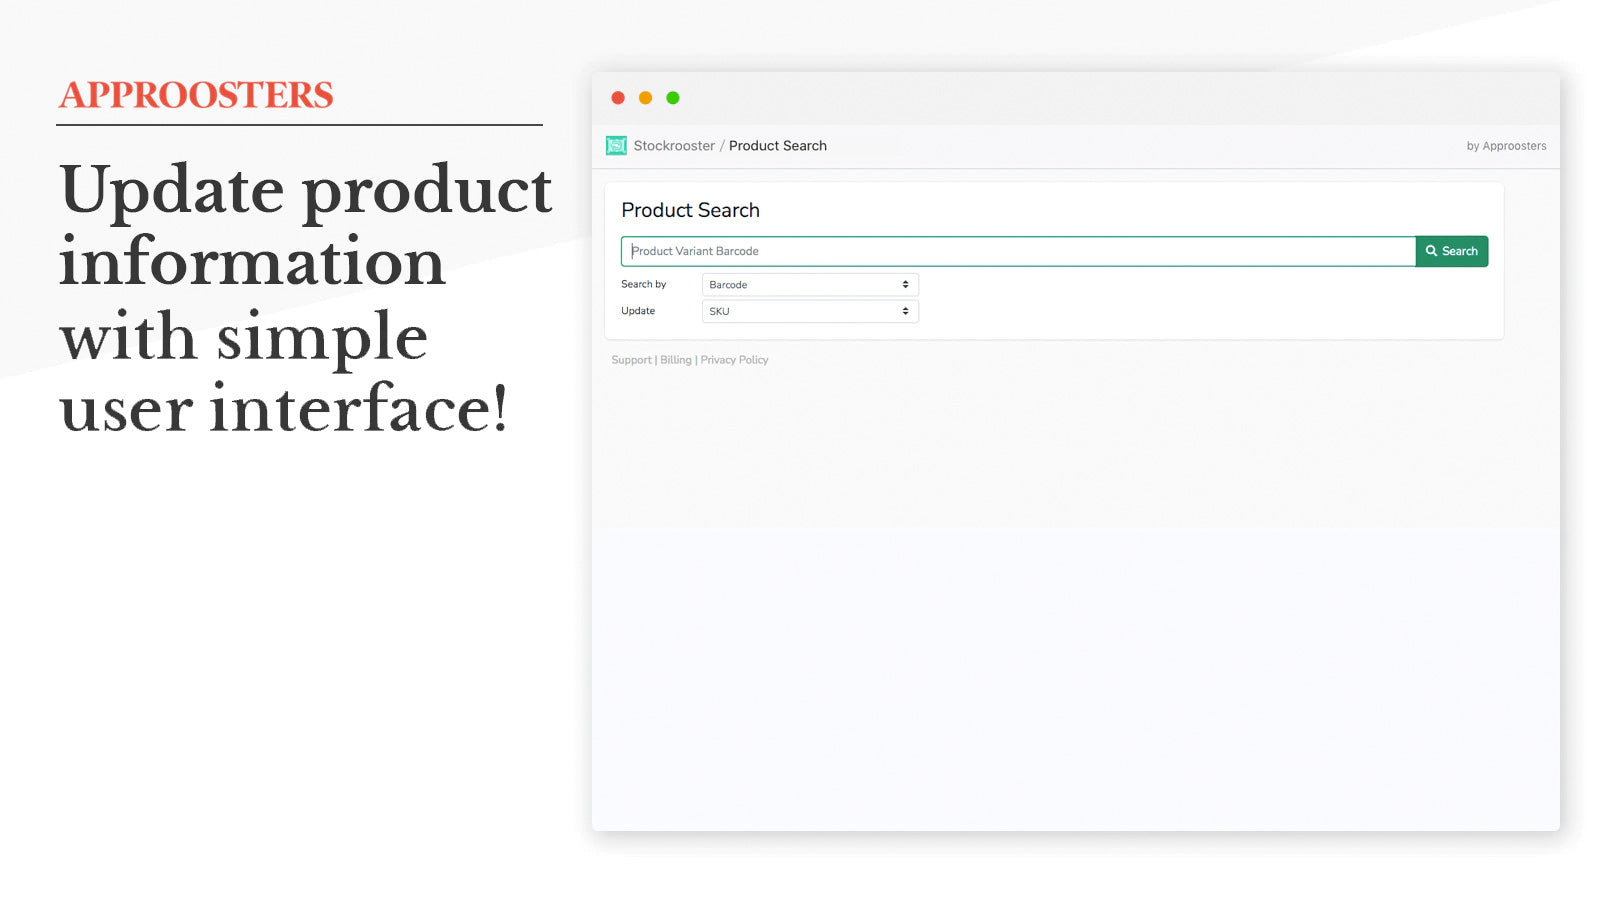The image size is (1600, 900).
Task: Select the magnifier icon inside the Search button
Action: (x=1432, y=251)
